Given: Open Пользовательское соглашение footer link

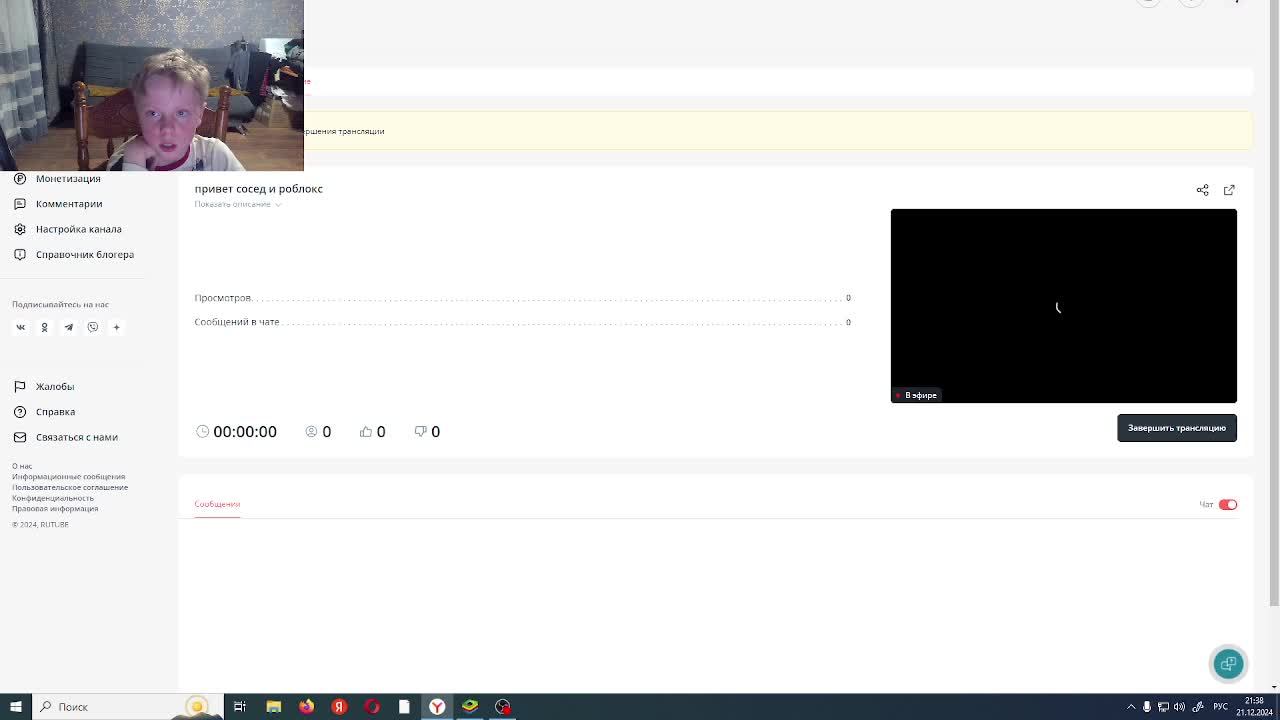Looking at the screenshot, I should 70,487.
